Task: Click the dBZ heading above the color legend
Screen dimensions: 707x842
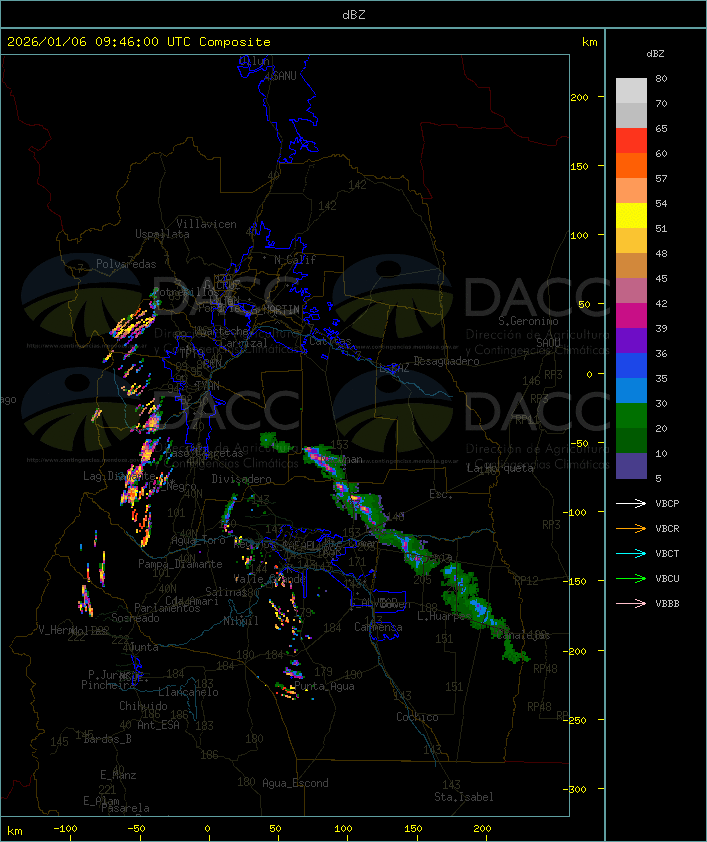Action: [x=655, y=54]
